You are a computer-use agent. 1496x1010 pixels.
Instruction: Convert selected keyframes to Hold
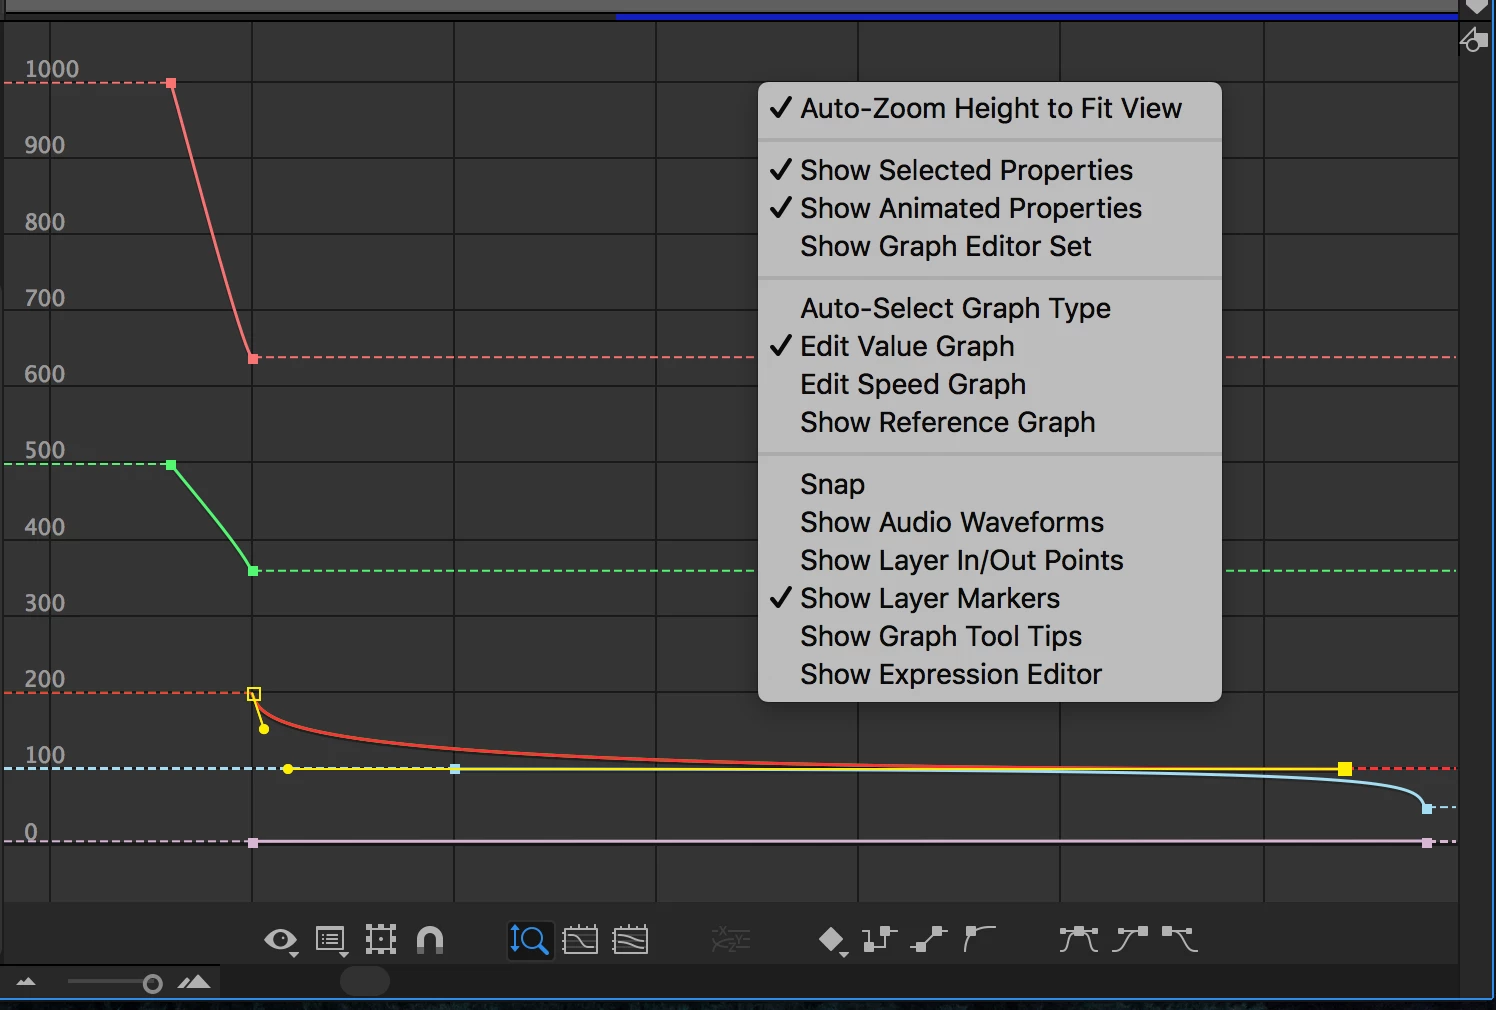click(x=879, y=939)
